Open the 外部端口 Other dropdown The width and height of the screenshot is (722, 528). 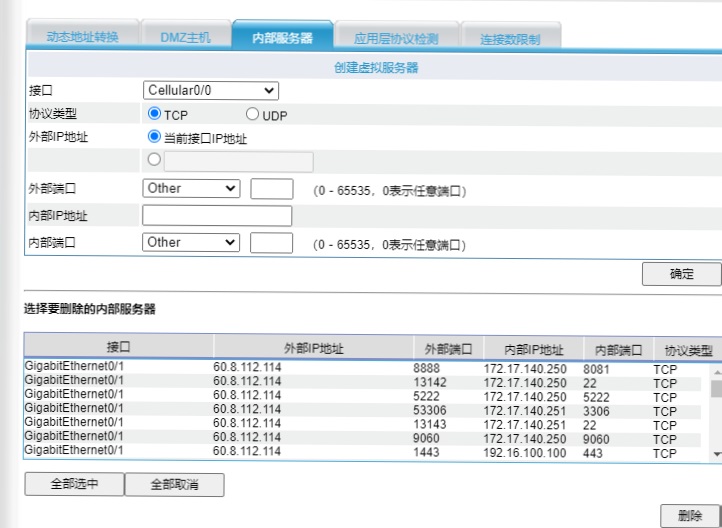click(192, 188)
